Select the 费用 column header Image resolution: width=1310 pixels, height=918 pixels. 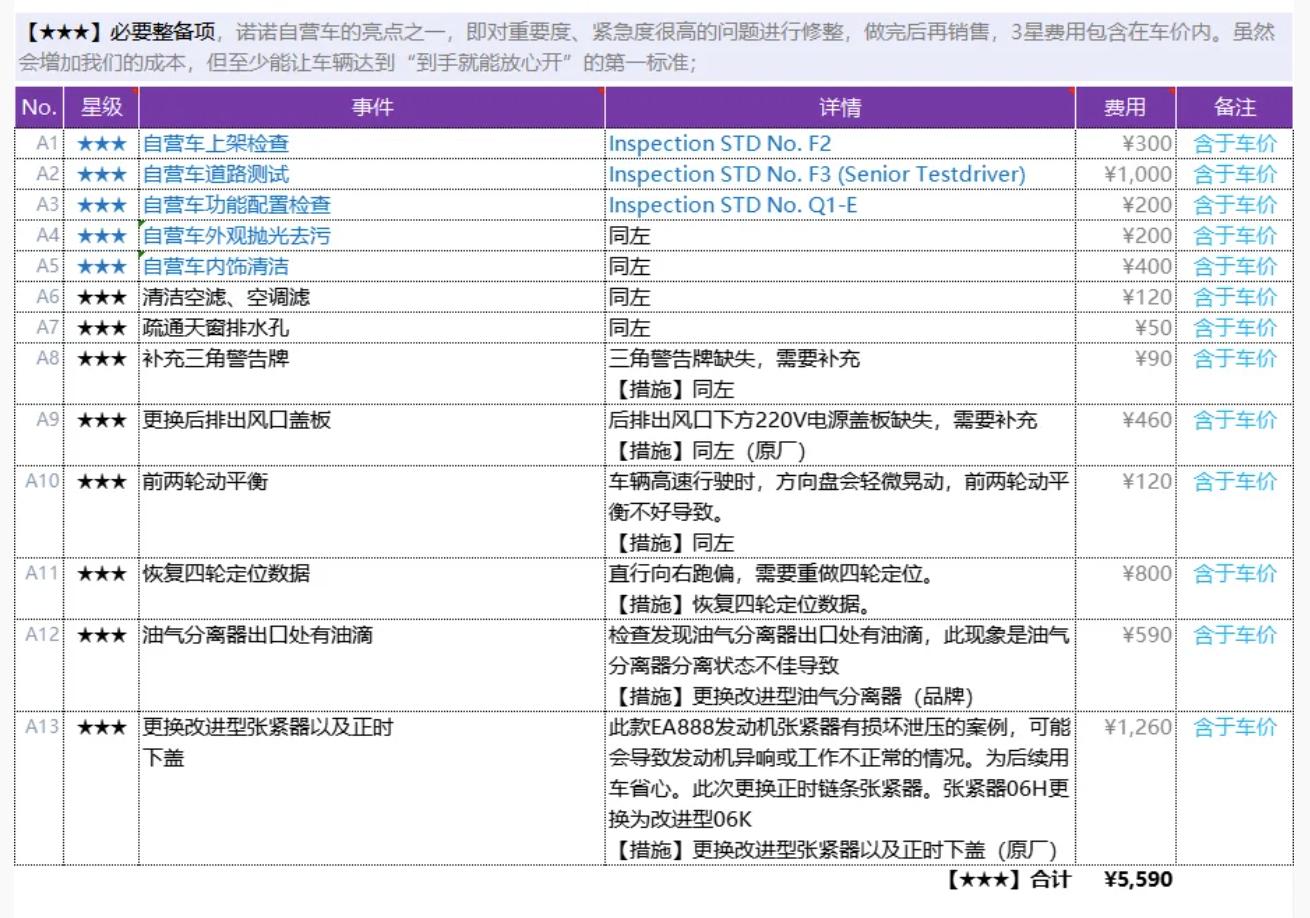pyautogui.click(x=1126, y=107)
